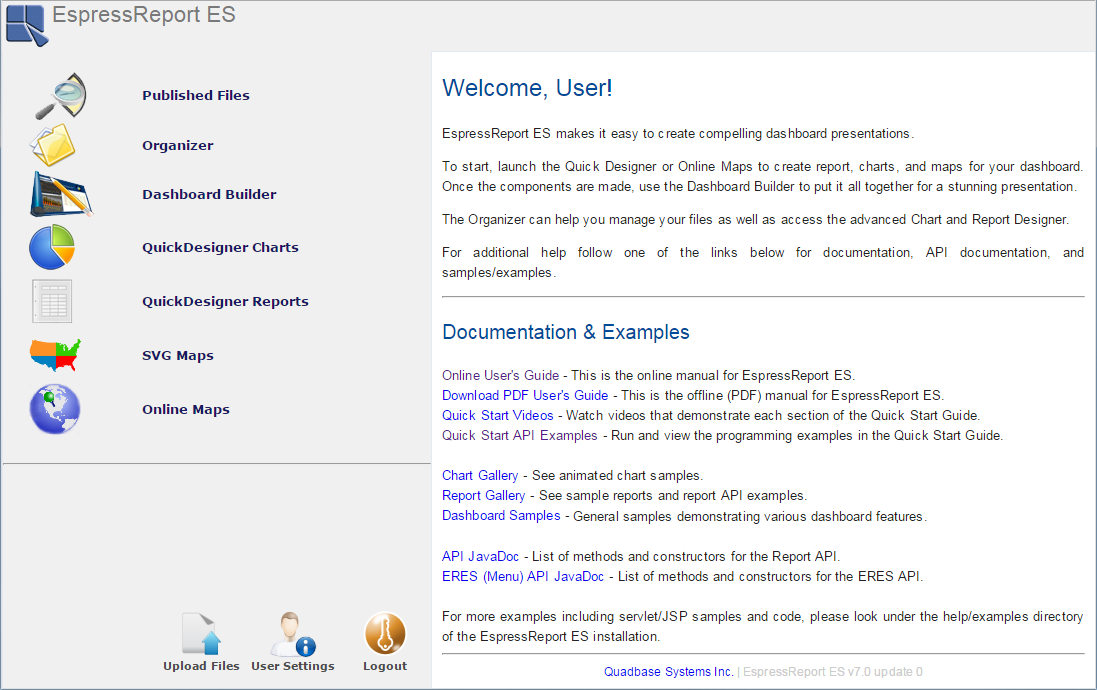
Task: Click the 'Documentation & Examples' heading
Action: [566, 332]
